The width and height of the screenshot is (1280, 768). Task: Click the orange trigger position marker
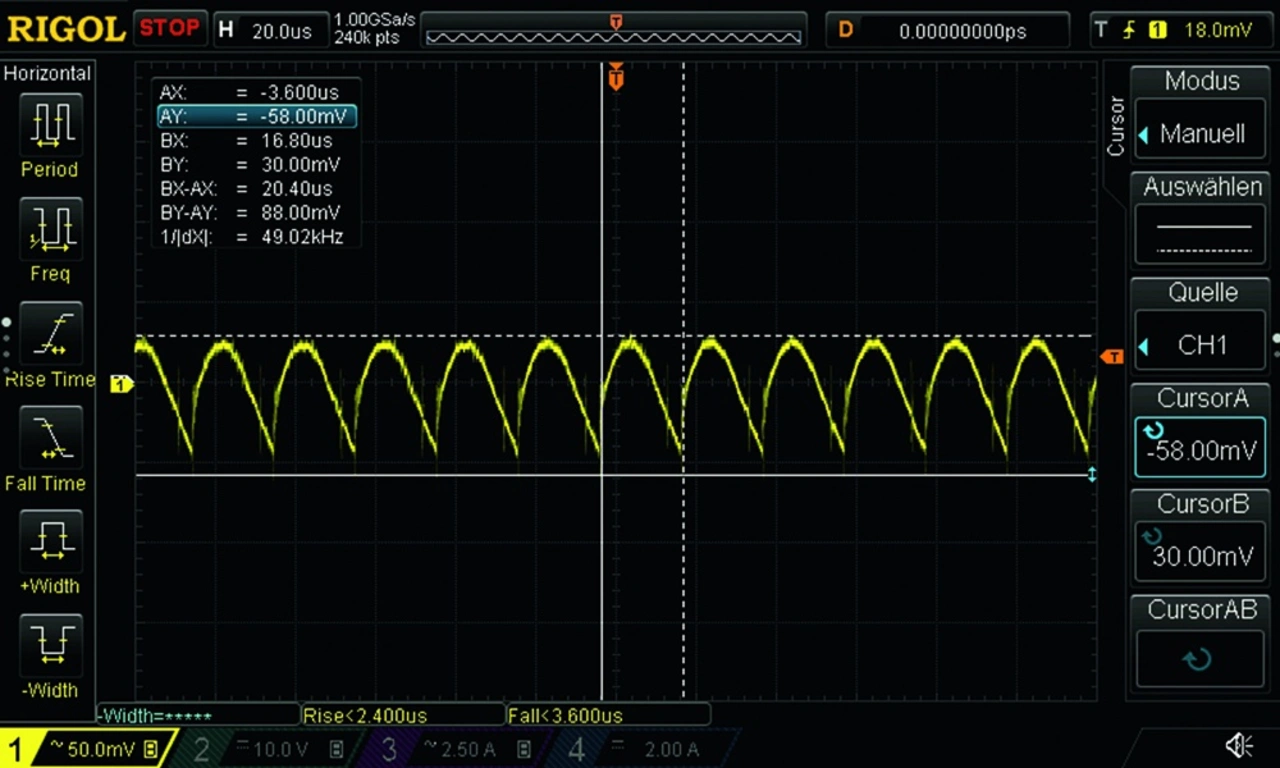616,77
